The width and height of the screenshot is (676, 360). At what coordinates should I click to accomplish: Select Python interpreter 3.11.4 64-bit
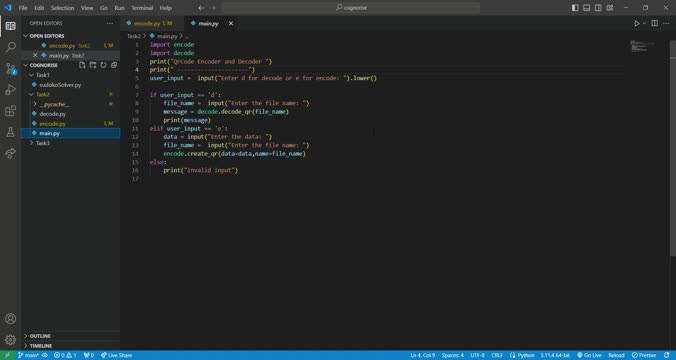pos(555,355)
